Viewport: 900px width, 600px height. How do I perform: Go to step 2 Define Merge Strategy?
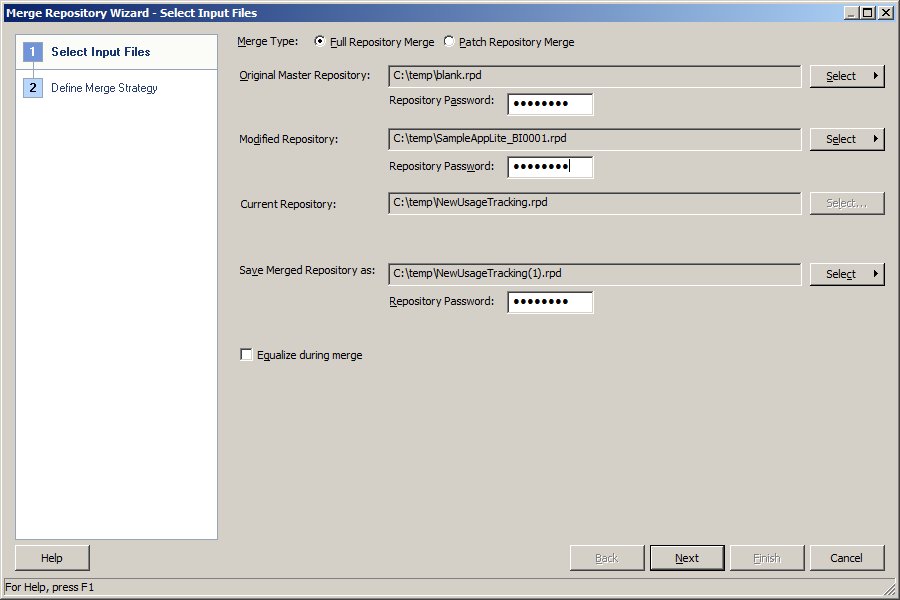click(x=104, y=88)
